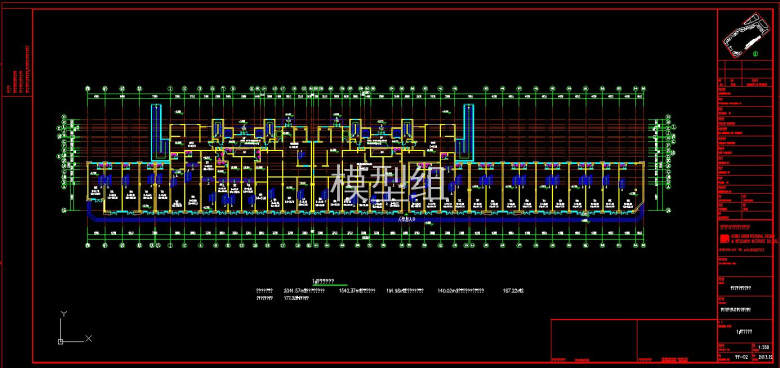This screenshot has height=368, width=780.
Task: Click the 模型组 watermark text
Action: tap(389, 183)
